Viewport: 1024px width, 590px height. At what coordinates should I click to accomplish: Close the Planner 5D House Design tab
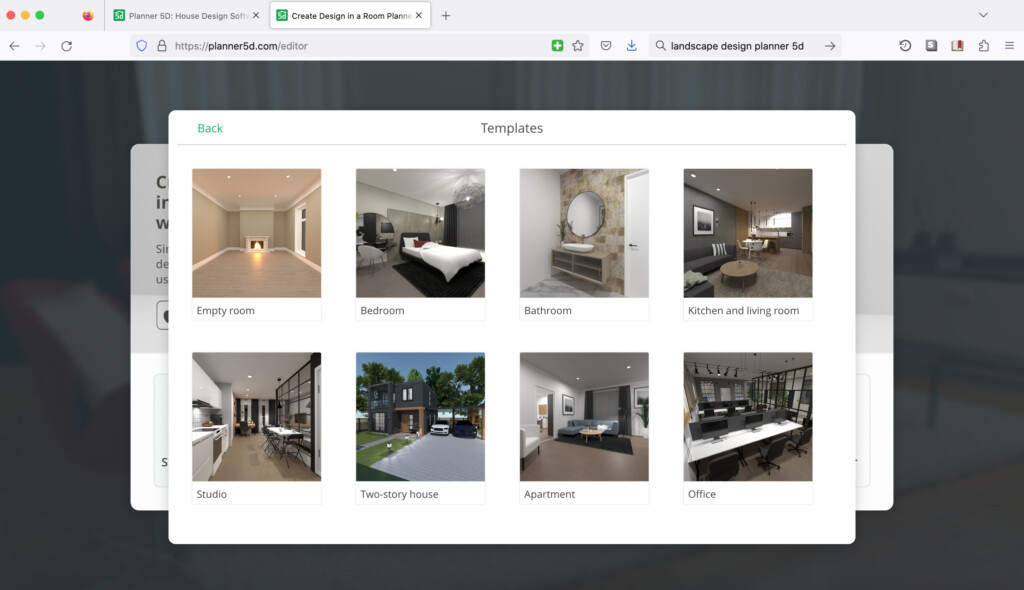tap(256, 15)
